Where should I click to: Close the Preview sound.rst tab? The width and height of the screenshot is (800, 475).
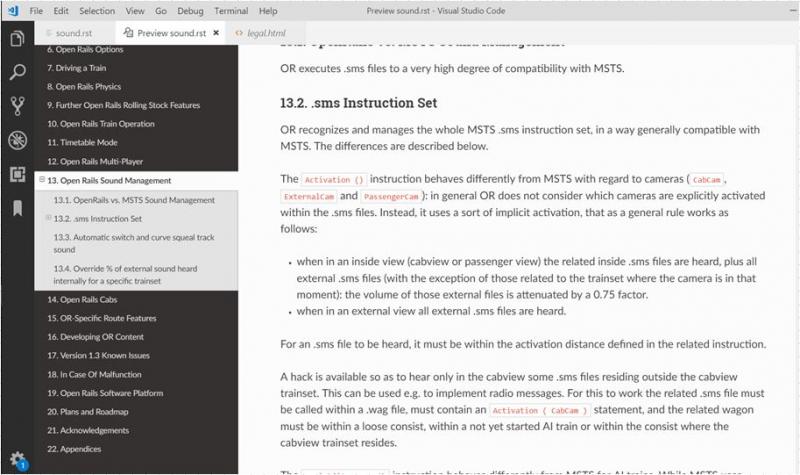[x=216, y=33]
